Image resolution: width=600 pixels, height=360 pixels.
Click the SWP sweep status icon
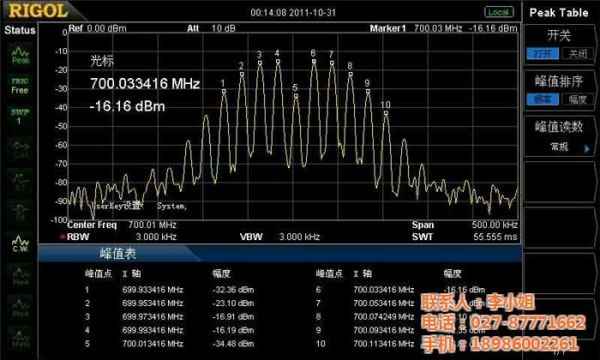click(19, 116)
